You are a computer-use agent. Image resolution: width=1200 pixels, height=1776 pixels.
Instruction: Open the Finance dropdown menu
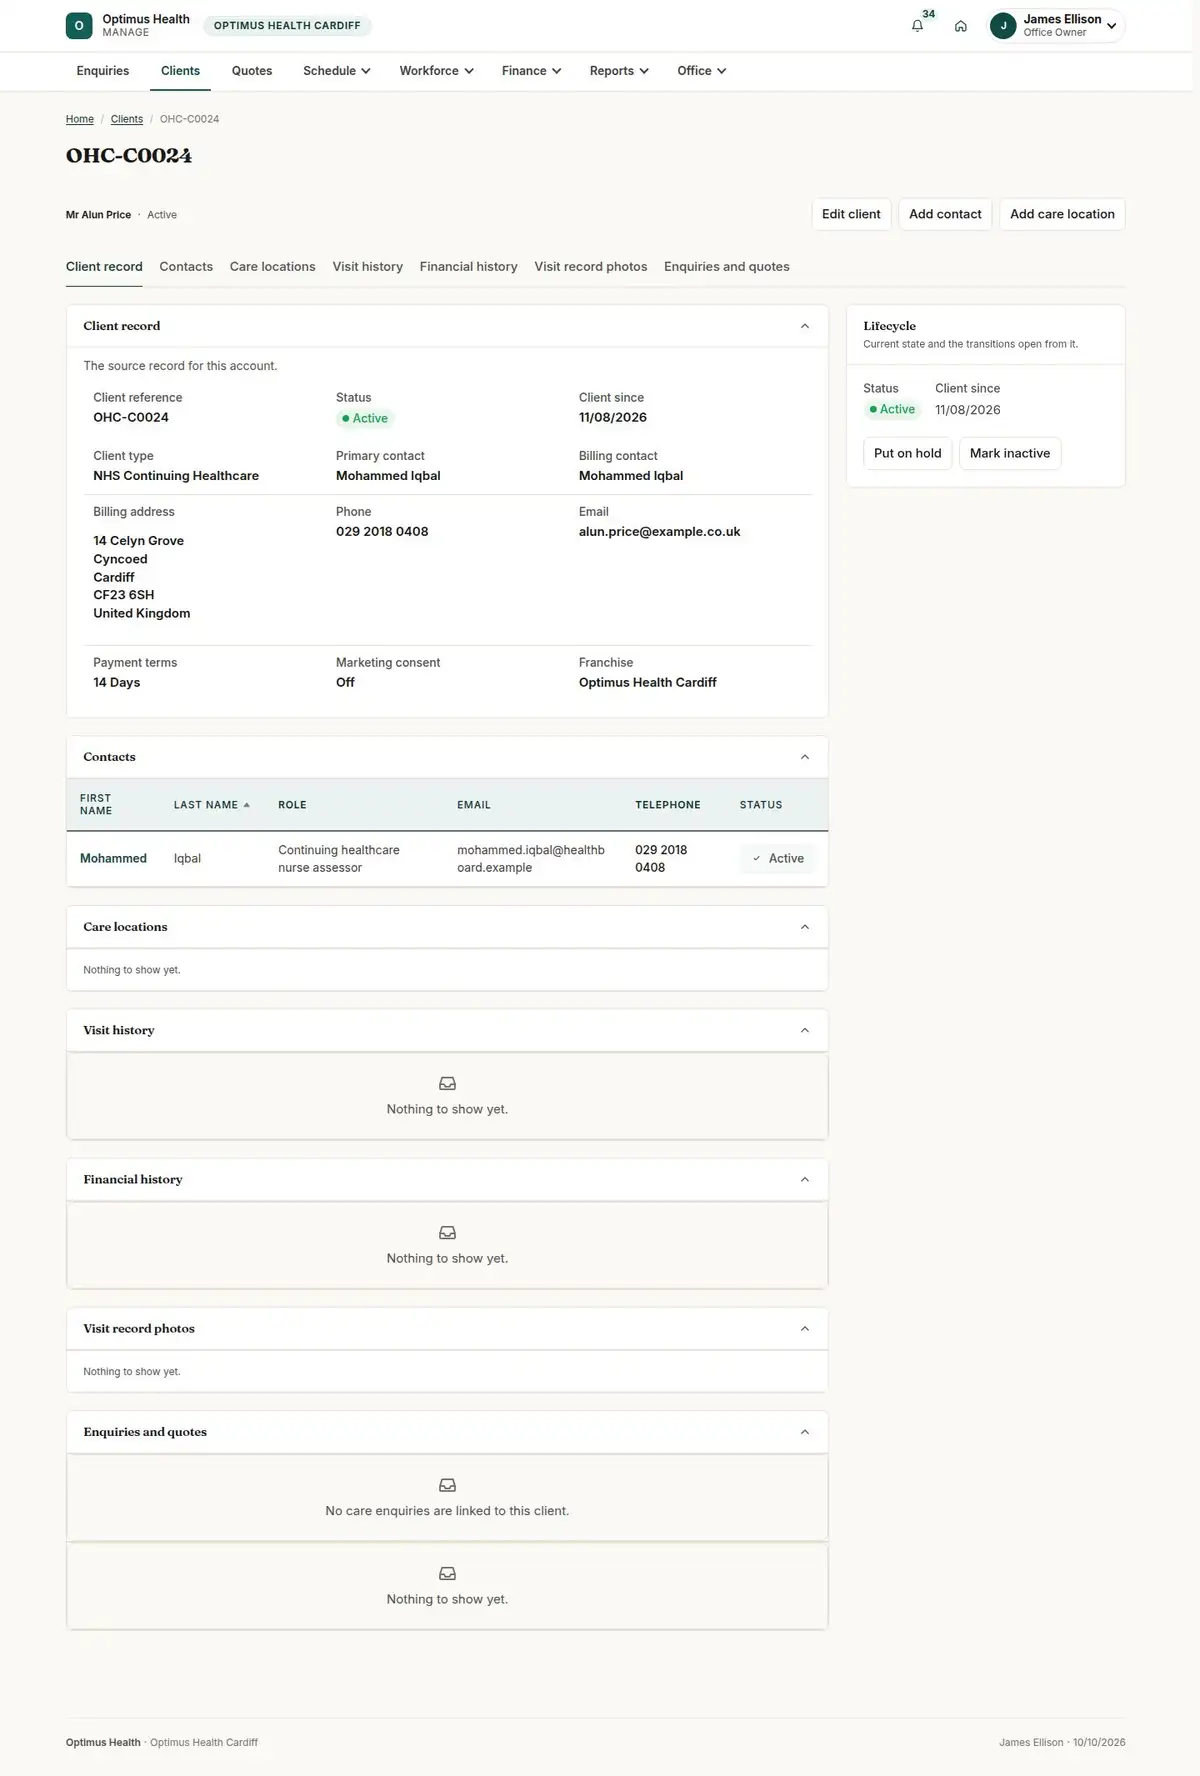pyautogui.click(x=531, y=71)
